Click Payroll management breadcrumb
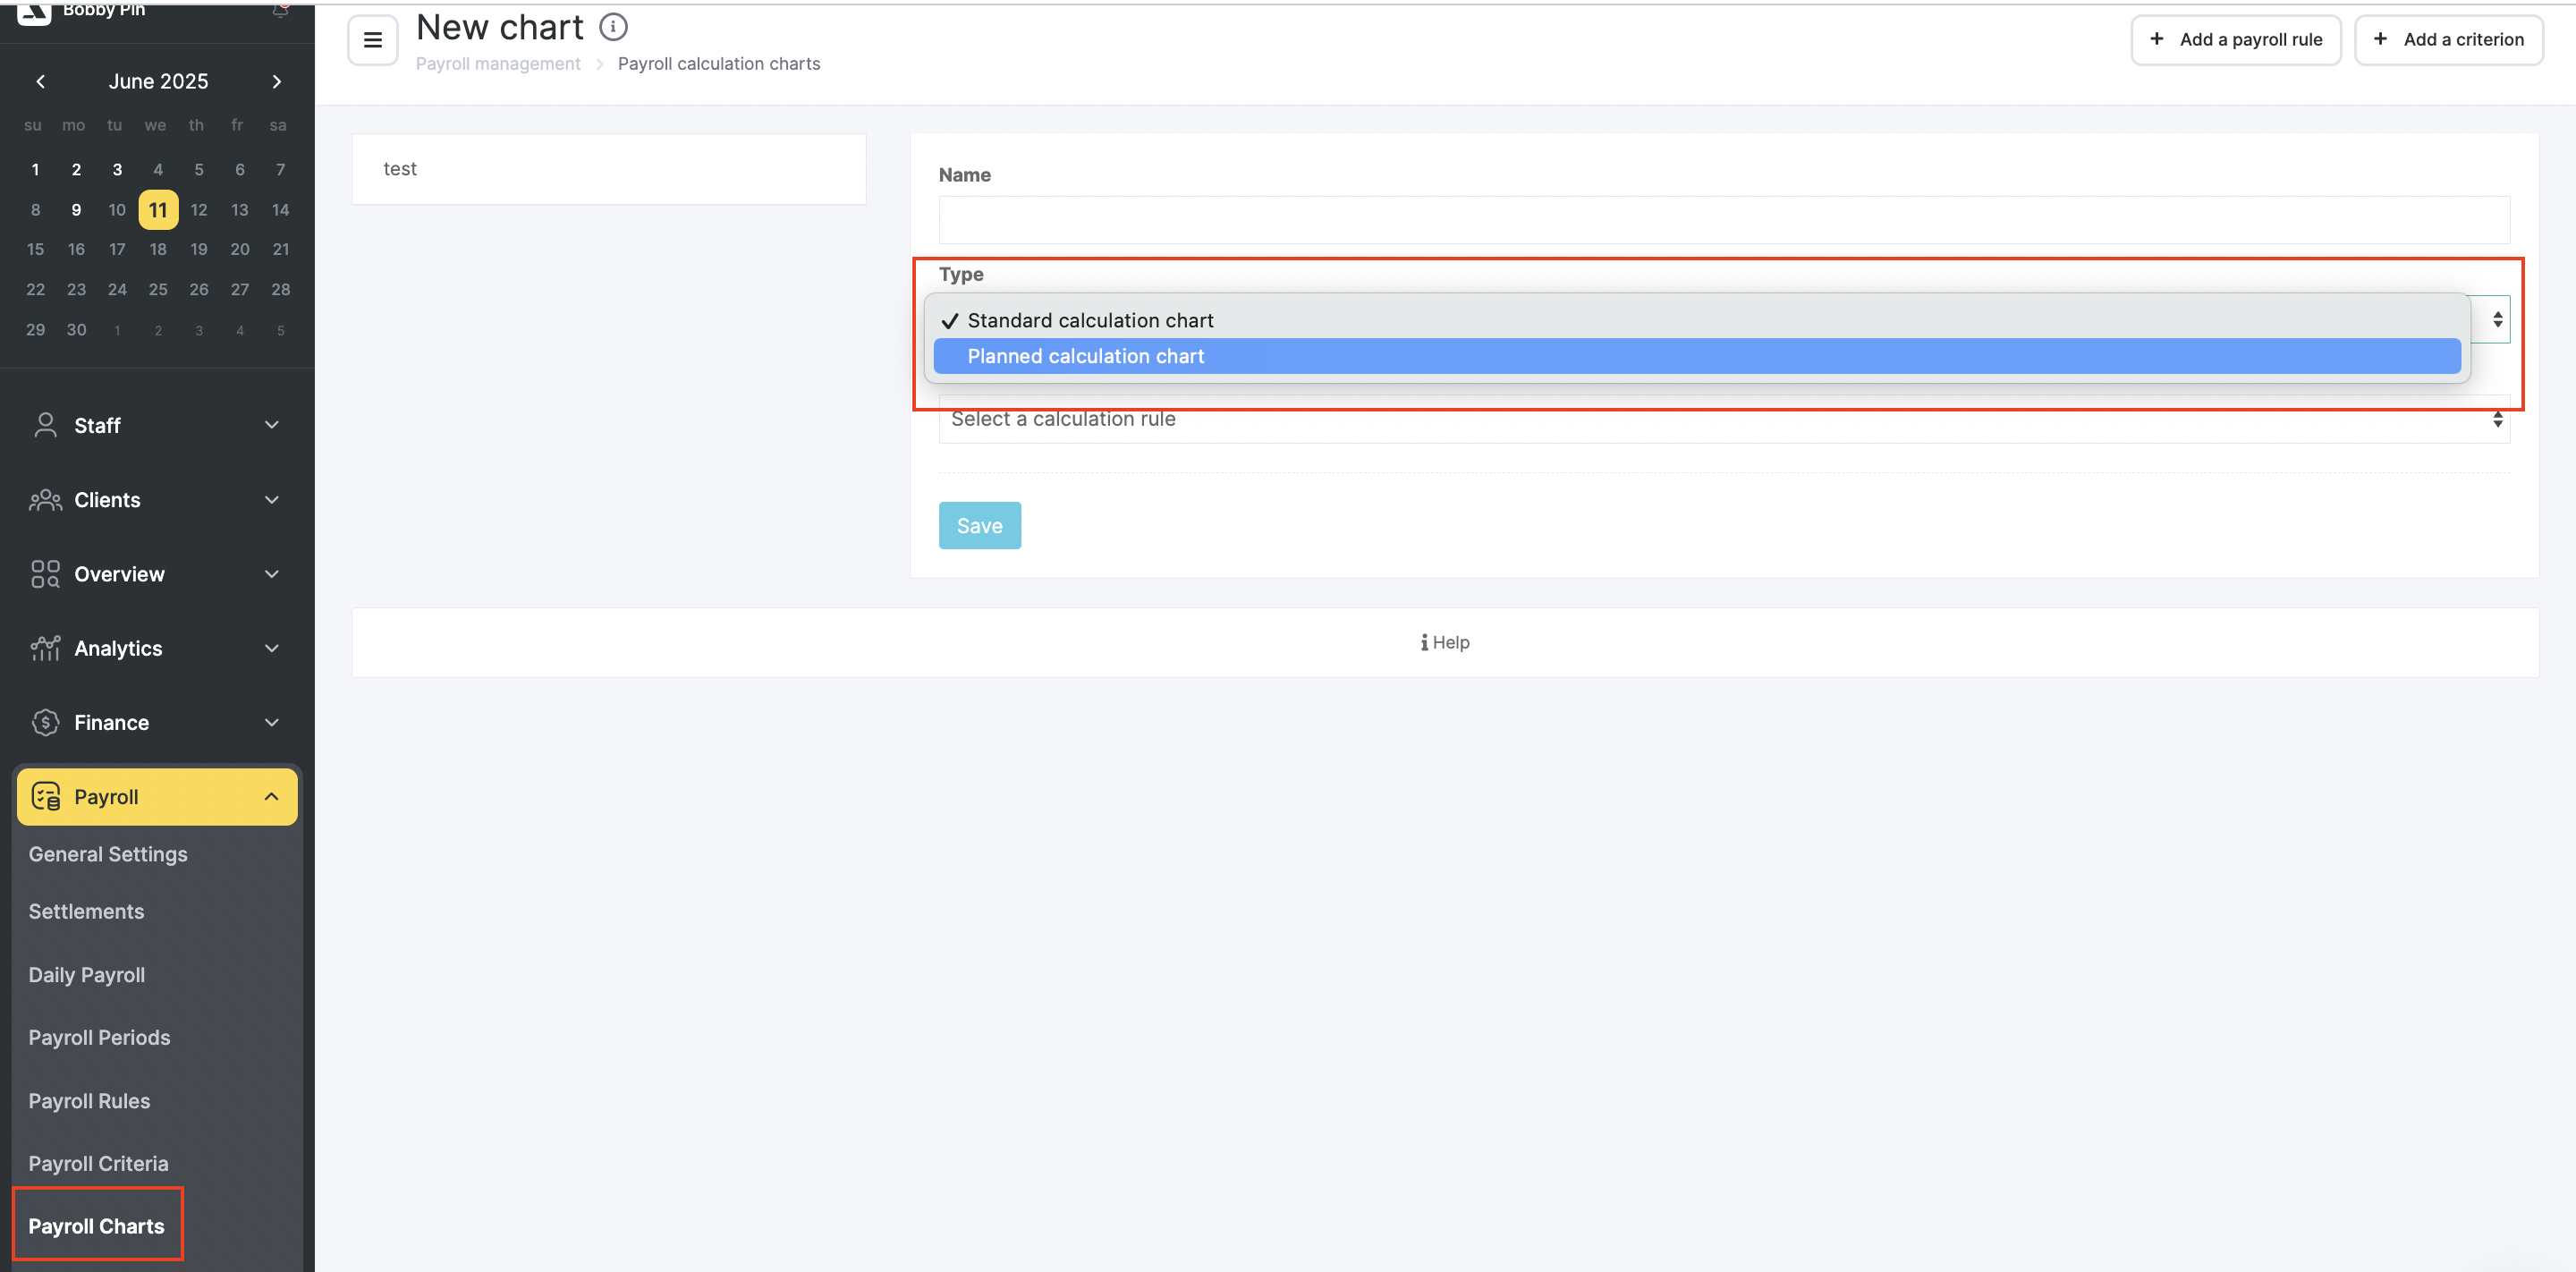Image resolution: width=2576 pixels, height=1272 pixels. (x=498, y=64)
